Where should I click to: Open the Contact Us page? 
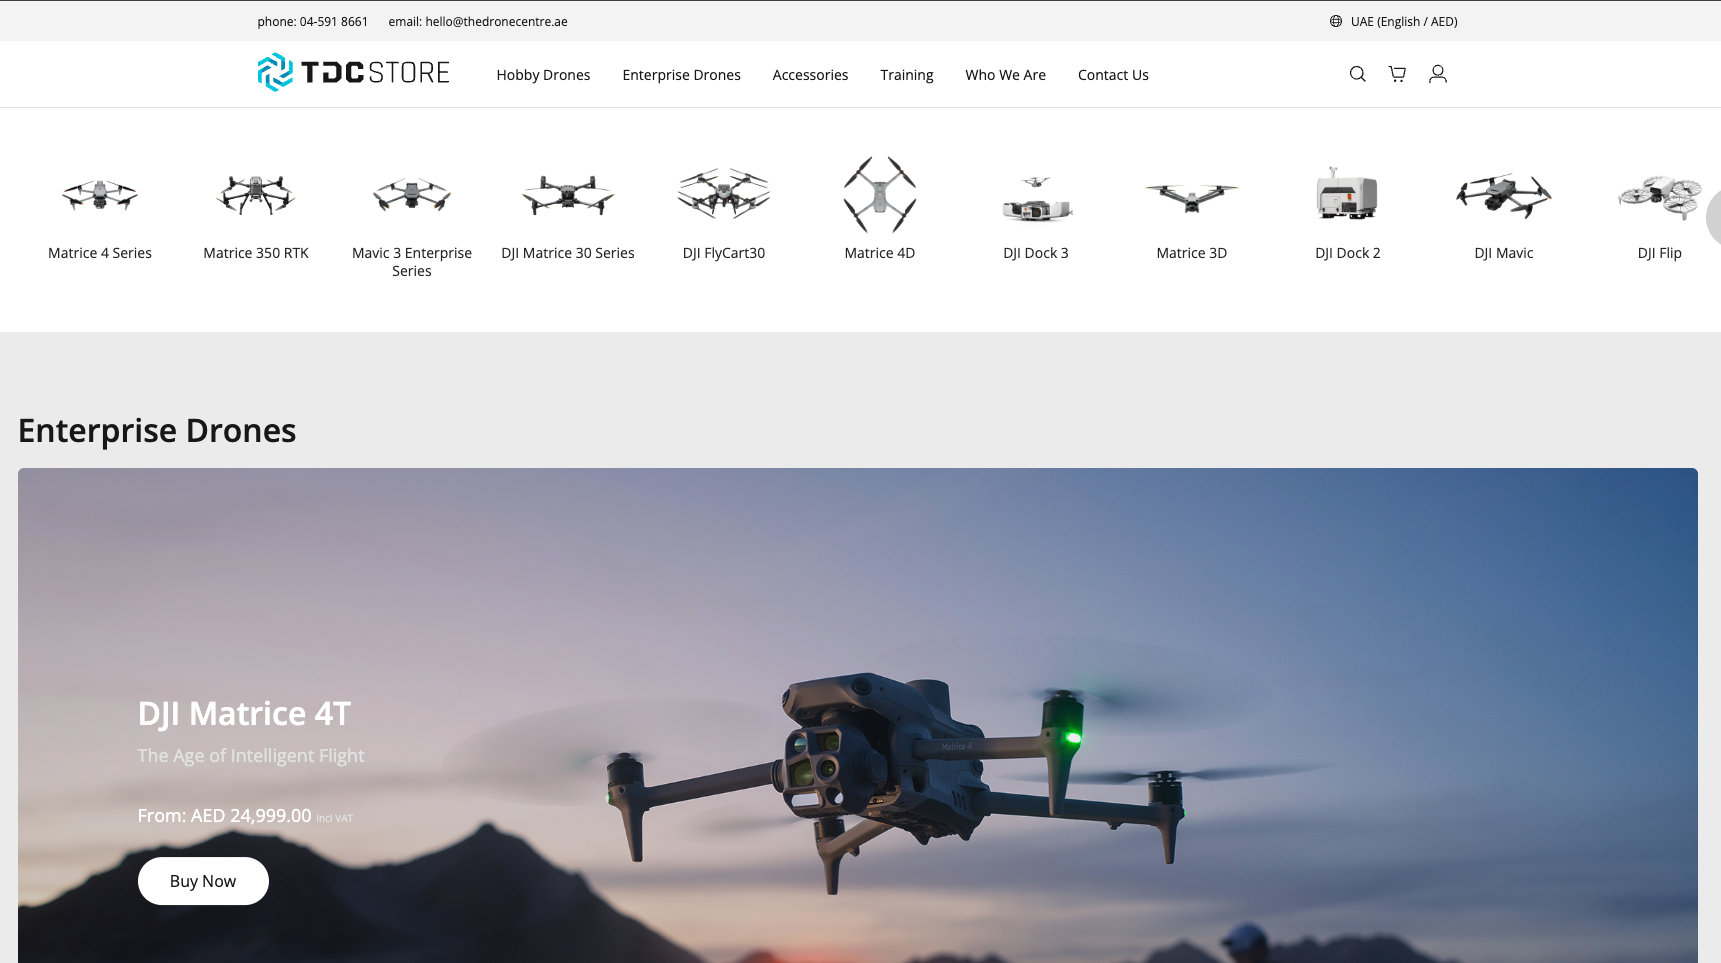[1113, 75]
